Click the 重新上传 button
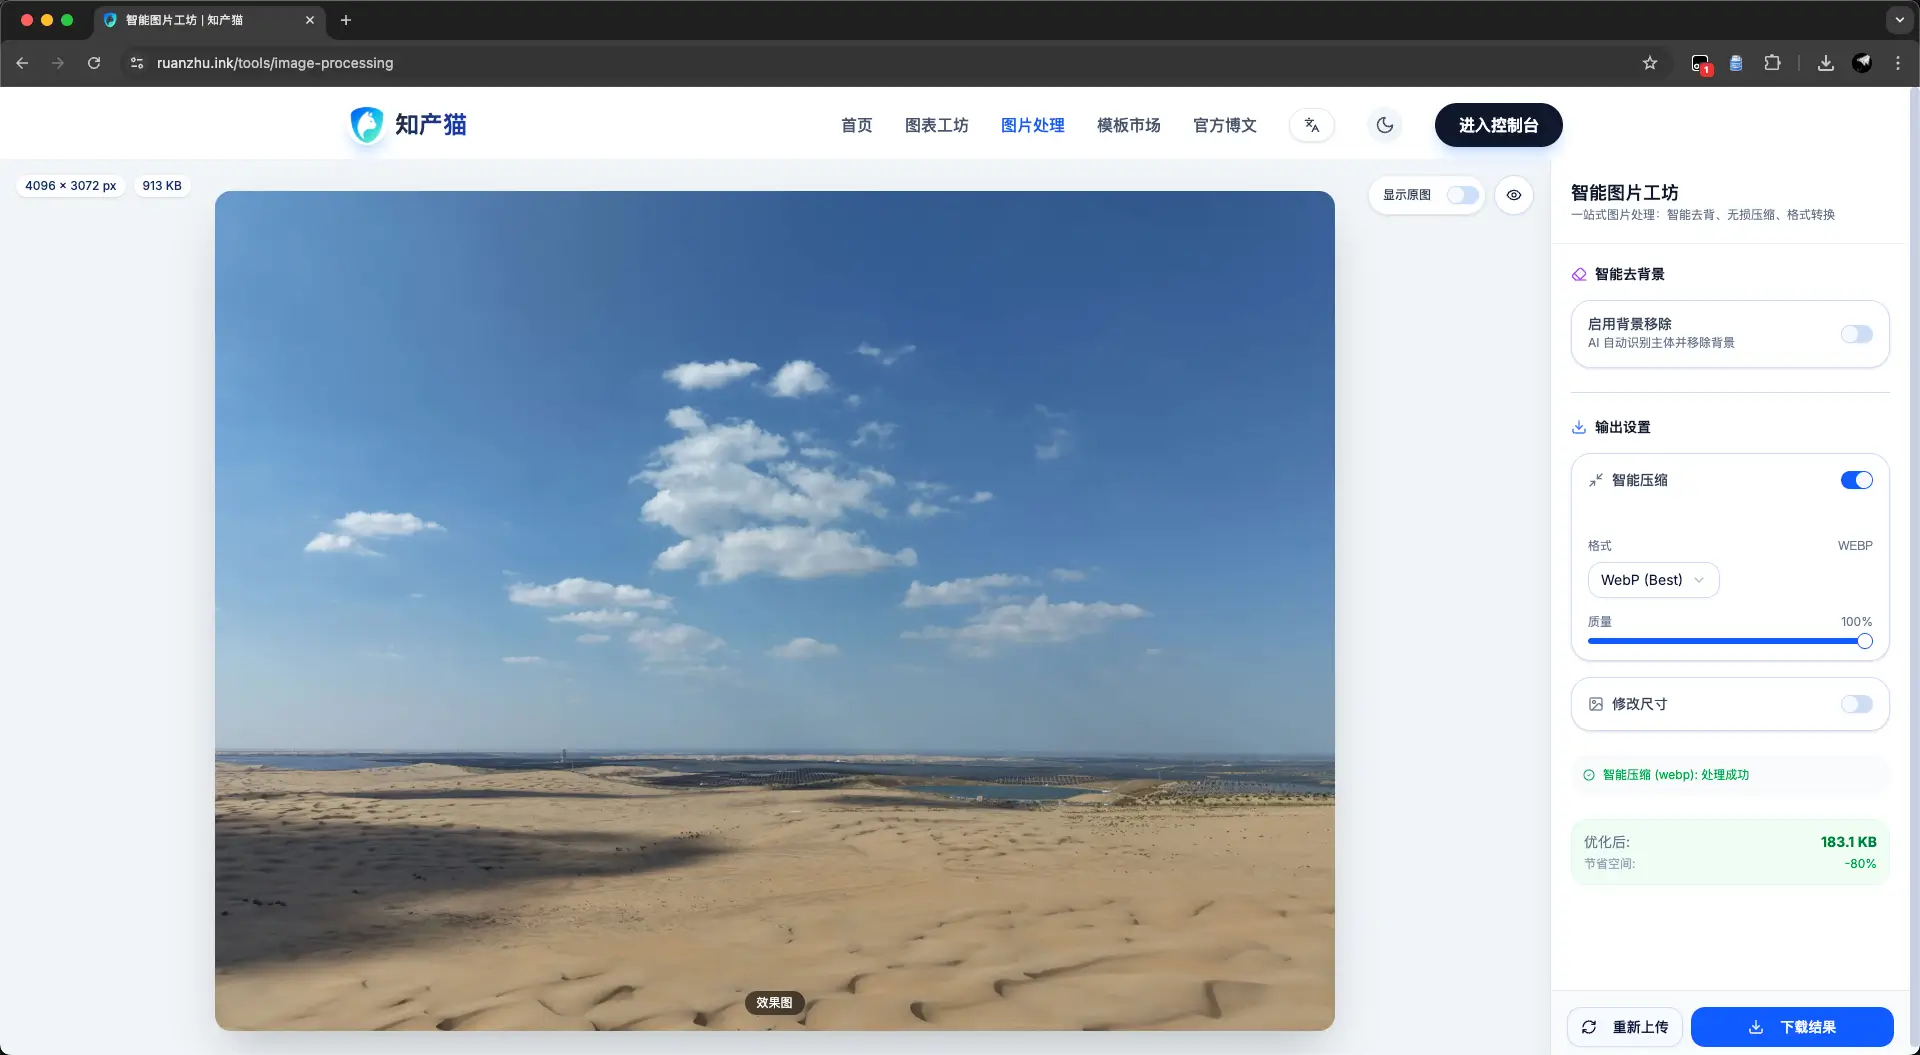This screenshot has height=1055, width=1920. [x=1625, y=1027]
